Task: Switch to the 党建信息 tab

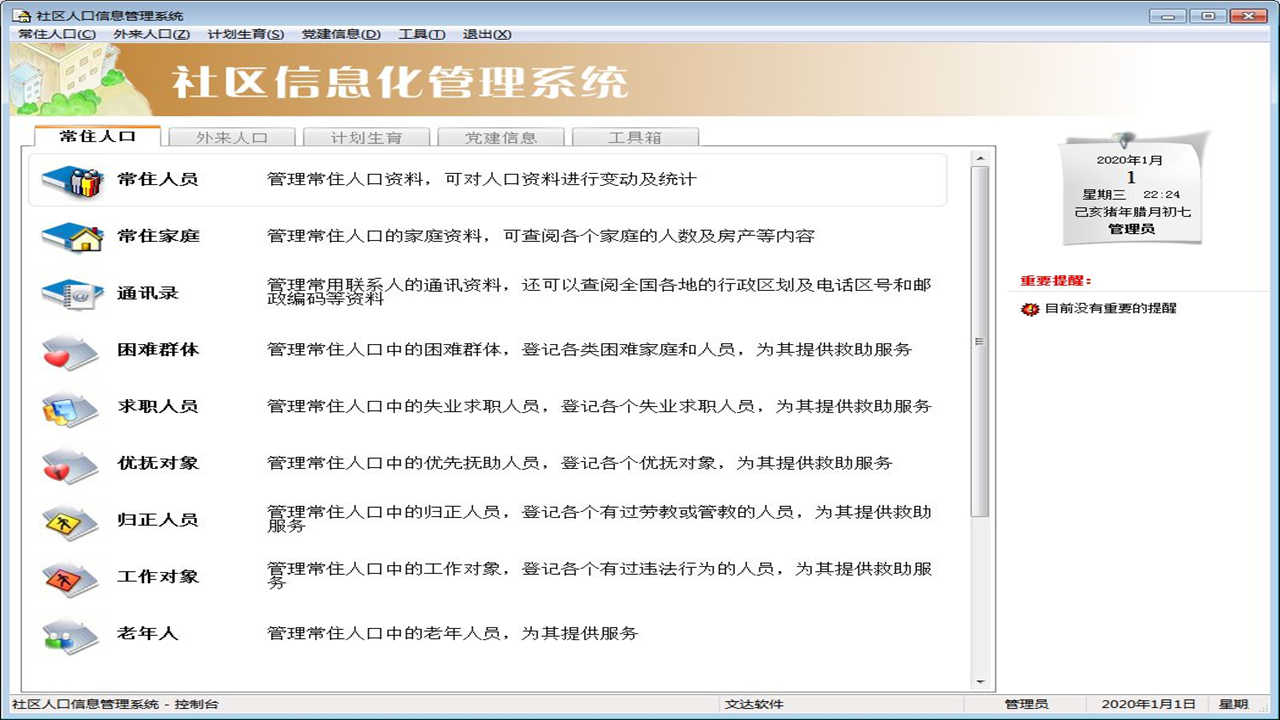Action: coord(500,138)
